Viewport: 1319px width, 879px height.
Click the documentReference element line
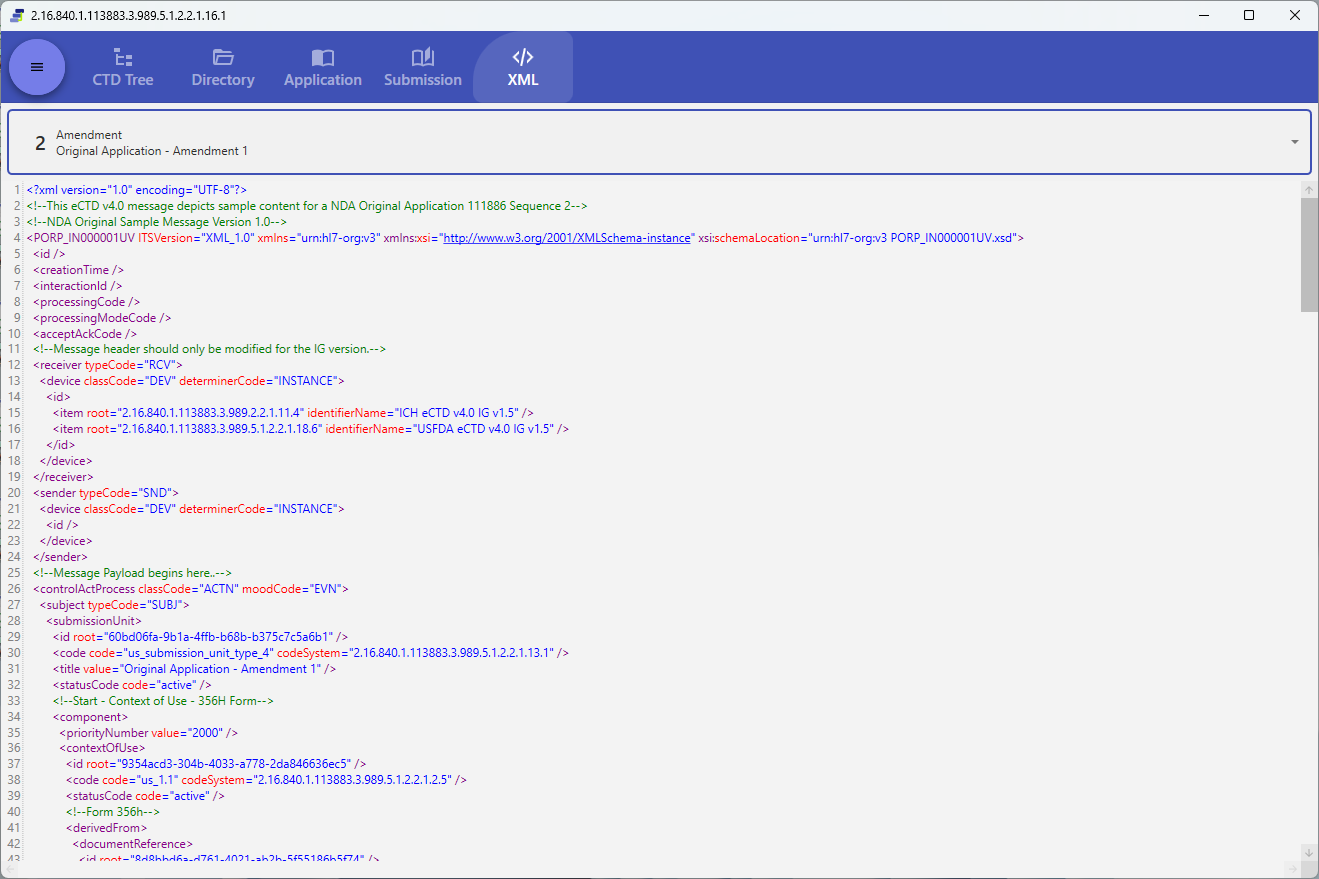point(133,845)
